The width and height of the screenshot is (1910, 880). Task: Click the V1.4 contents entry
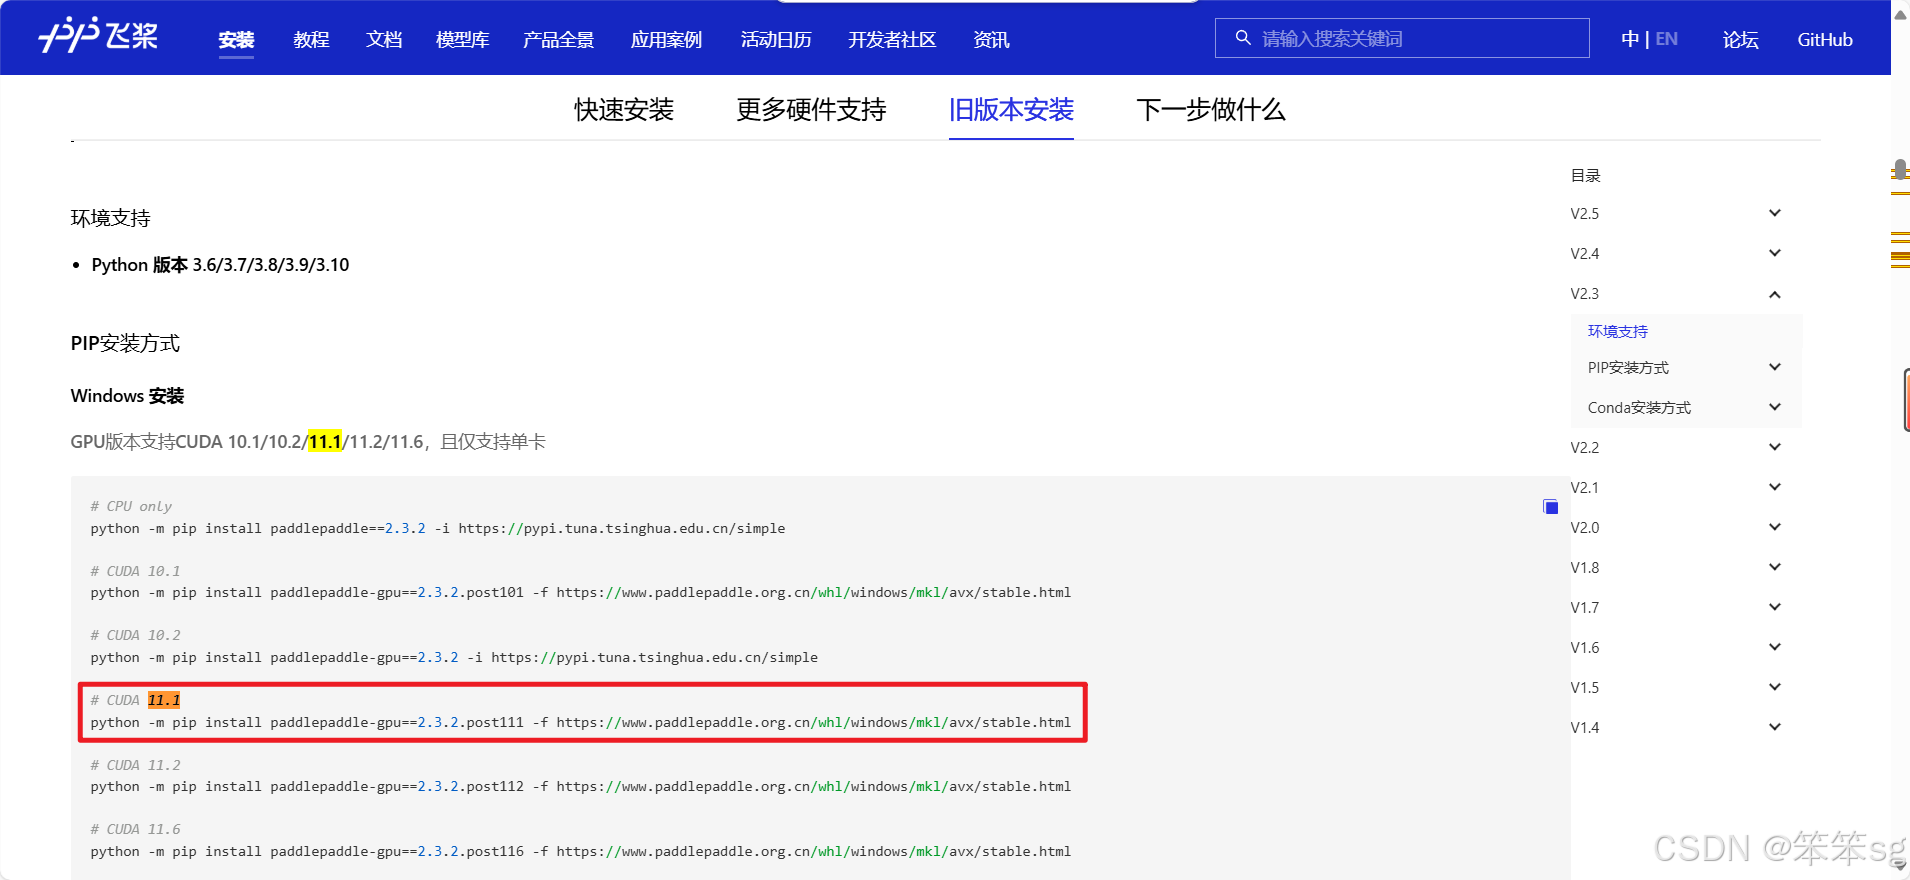1584,727
